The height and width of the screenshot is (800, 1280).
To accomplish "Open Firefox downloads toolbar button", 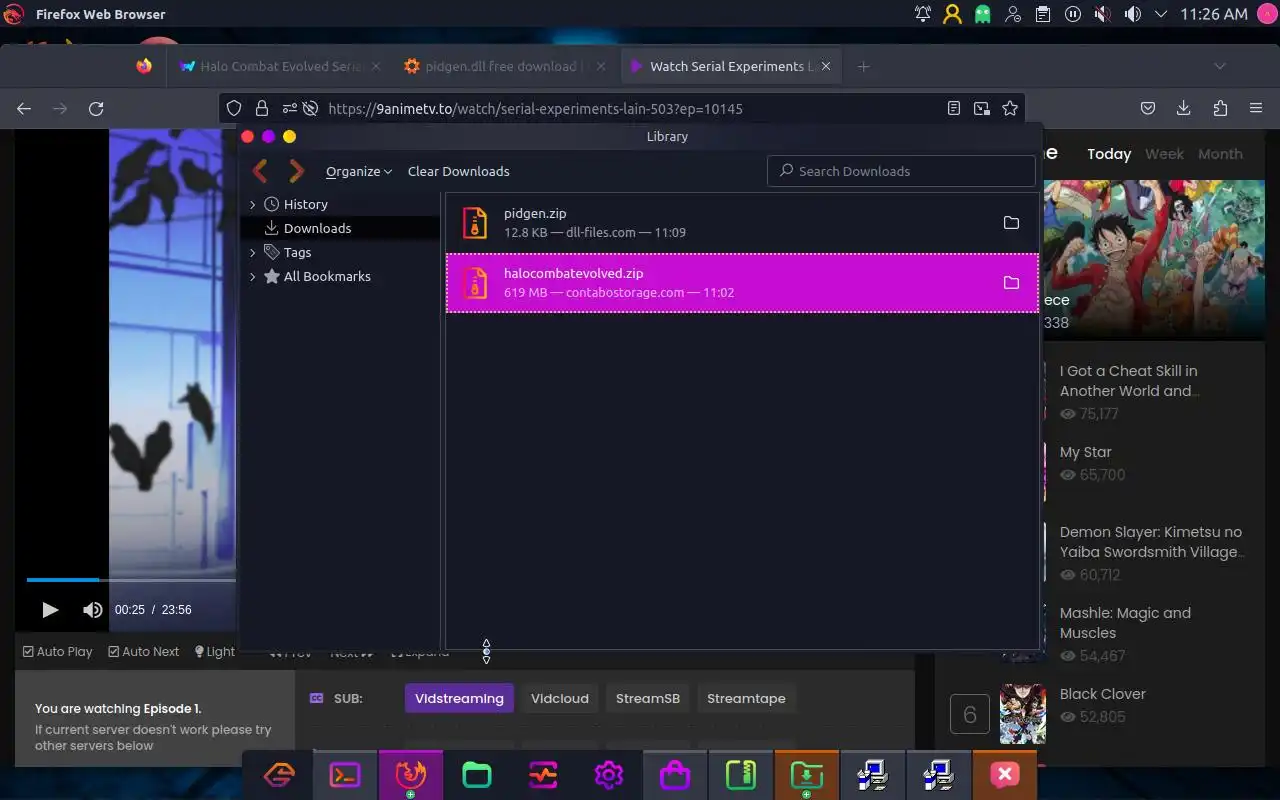I will (1184, 108).
